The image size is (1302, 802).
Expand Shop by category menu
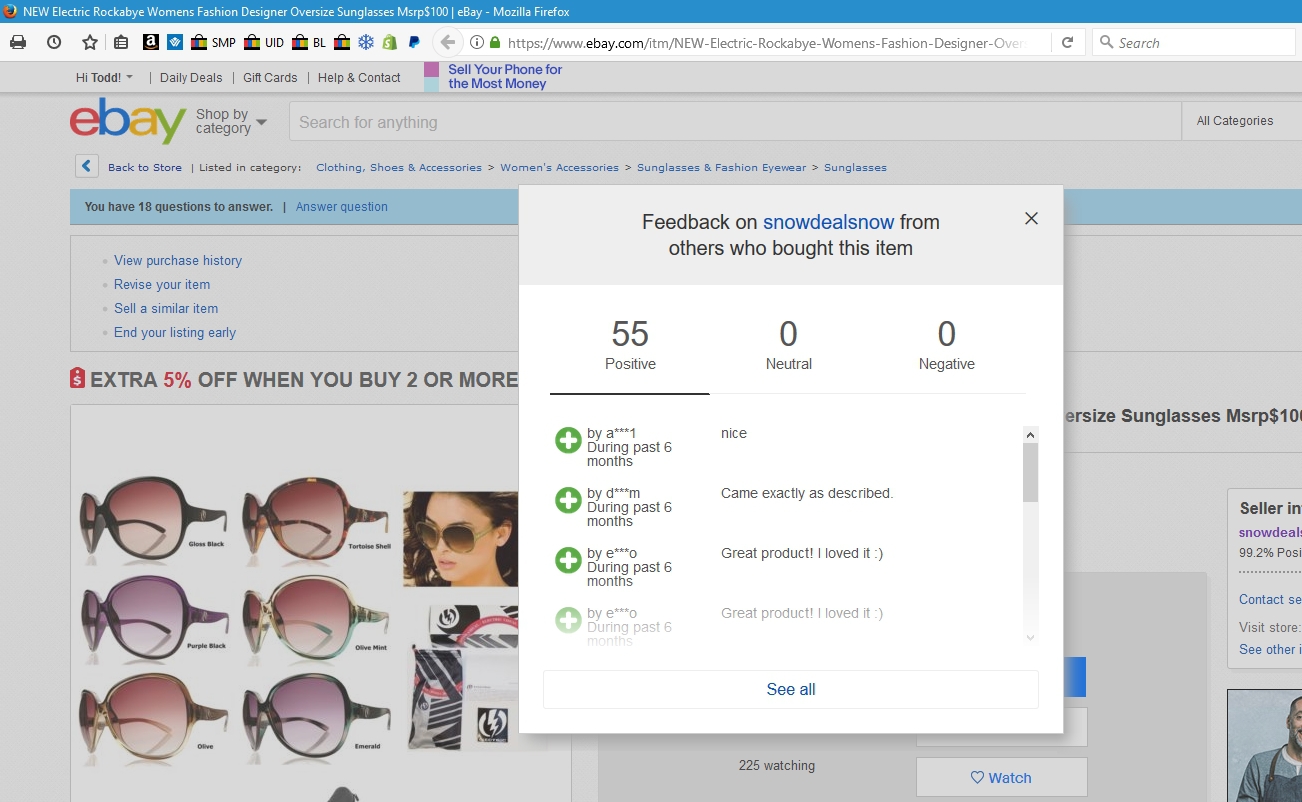click(x=231, y=121)
